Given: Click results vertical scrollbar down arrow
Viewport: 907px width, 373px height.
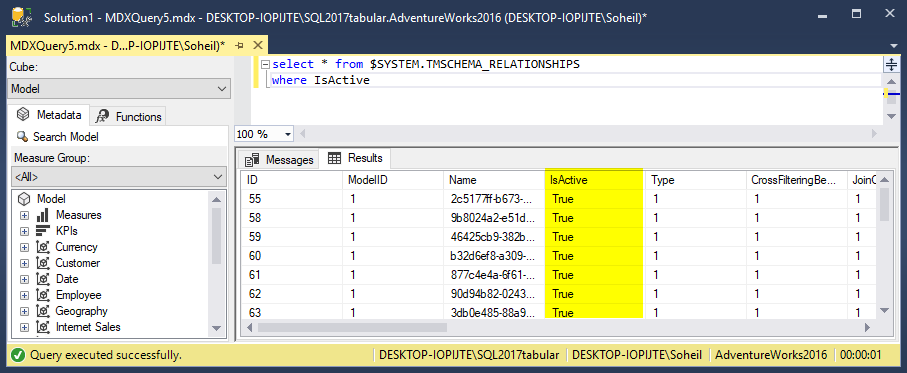Looking at the screenshot, I should 884,311.
